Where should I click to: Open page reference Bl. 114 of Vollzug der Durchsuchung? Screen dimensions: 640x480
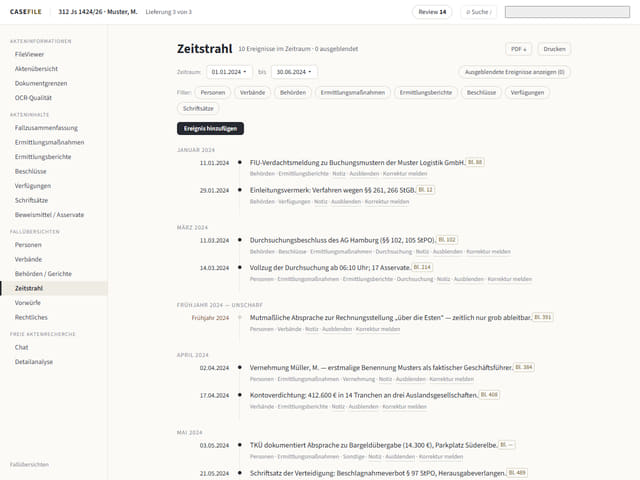click(x=422, y=267)
